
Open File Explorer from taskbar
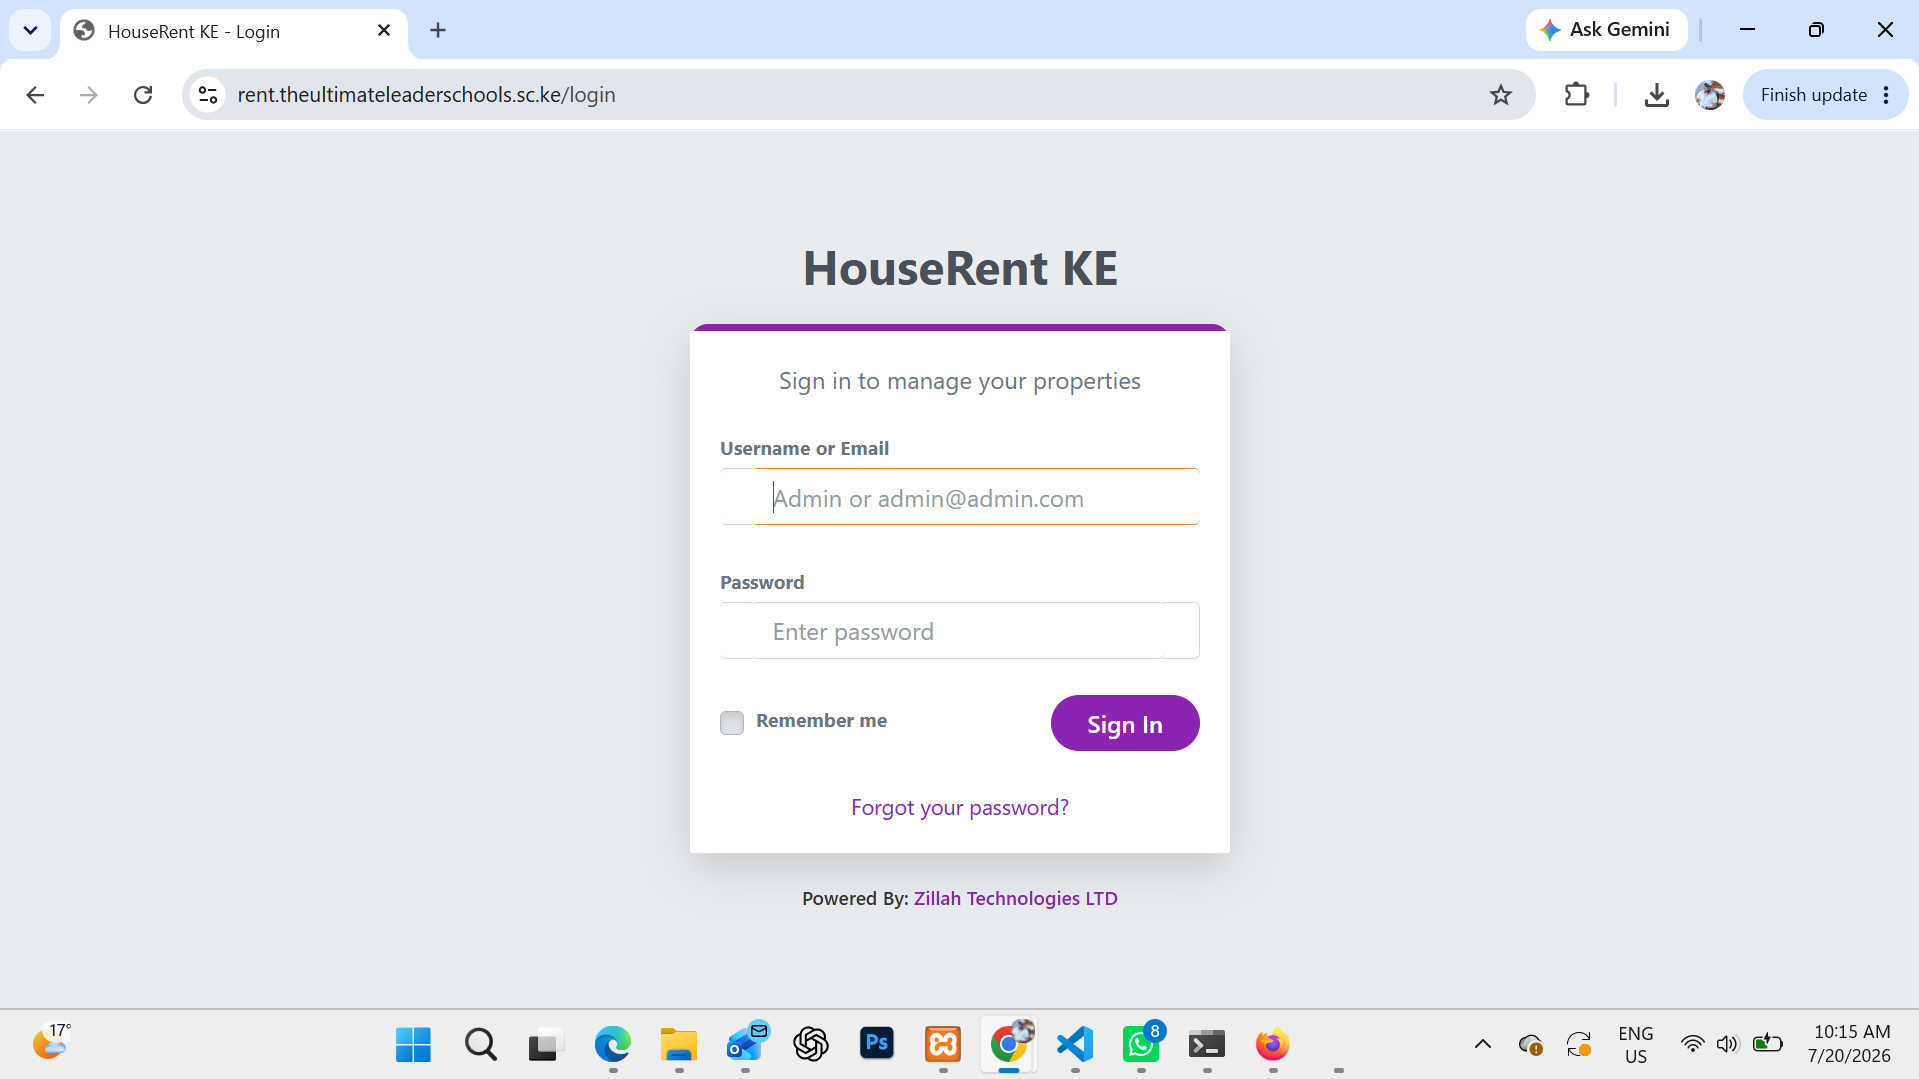point(678,1045)
